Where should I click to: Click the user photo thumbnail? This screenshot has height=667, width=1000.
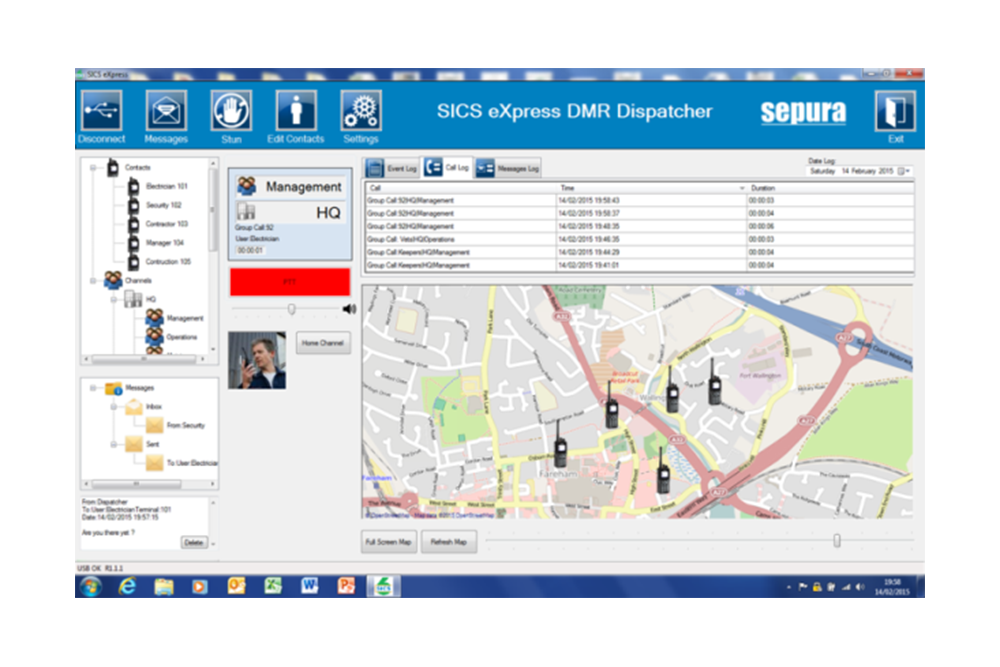pyautogui.click(x=257, y=360)
